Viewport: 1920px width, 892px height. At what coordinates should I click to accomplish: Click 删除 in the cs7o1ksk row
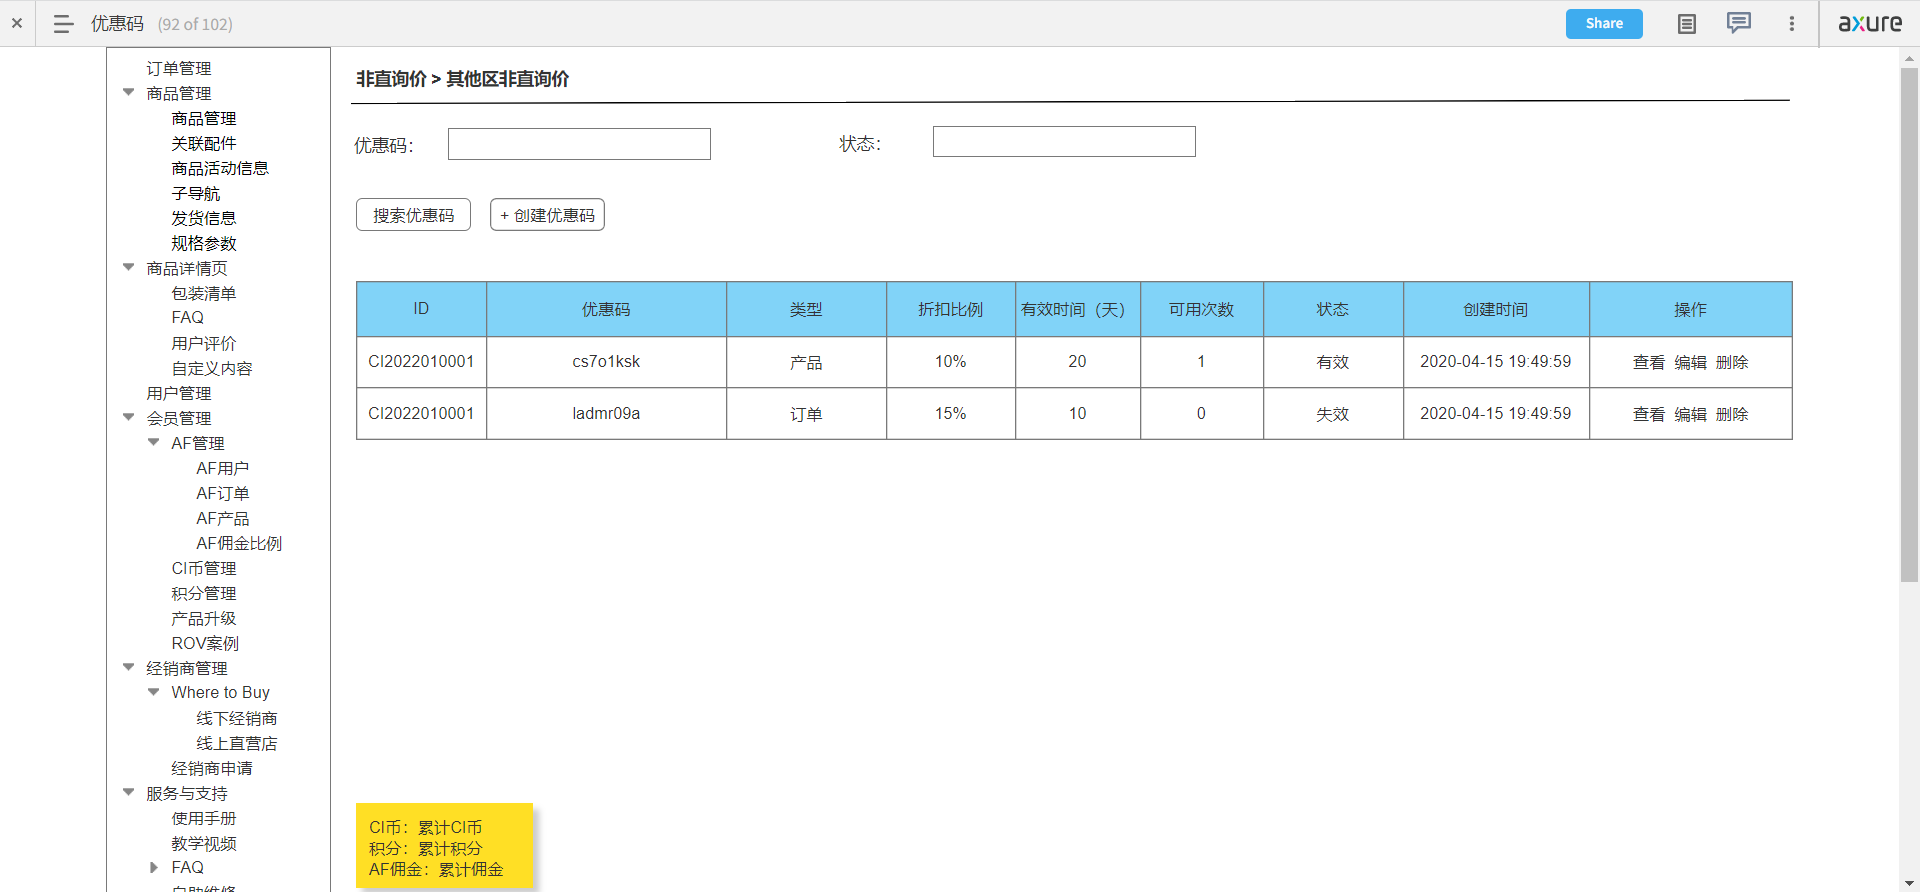1732,362
